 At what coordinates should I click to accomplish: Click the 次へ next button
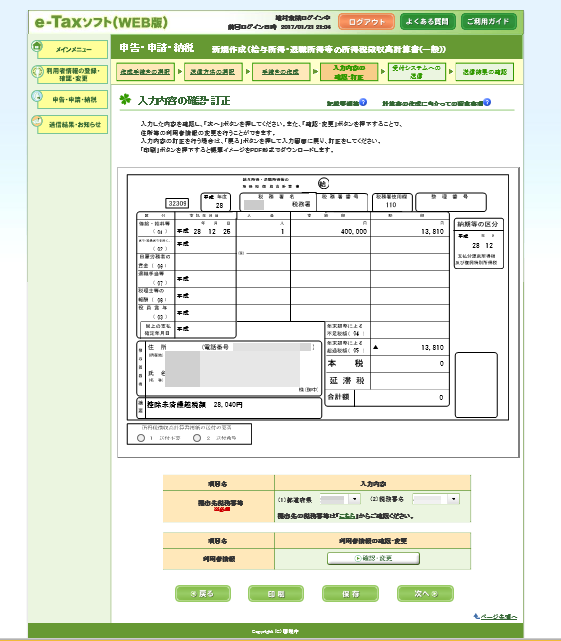click(425, 594)
